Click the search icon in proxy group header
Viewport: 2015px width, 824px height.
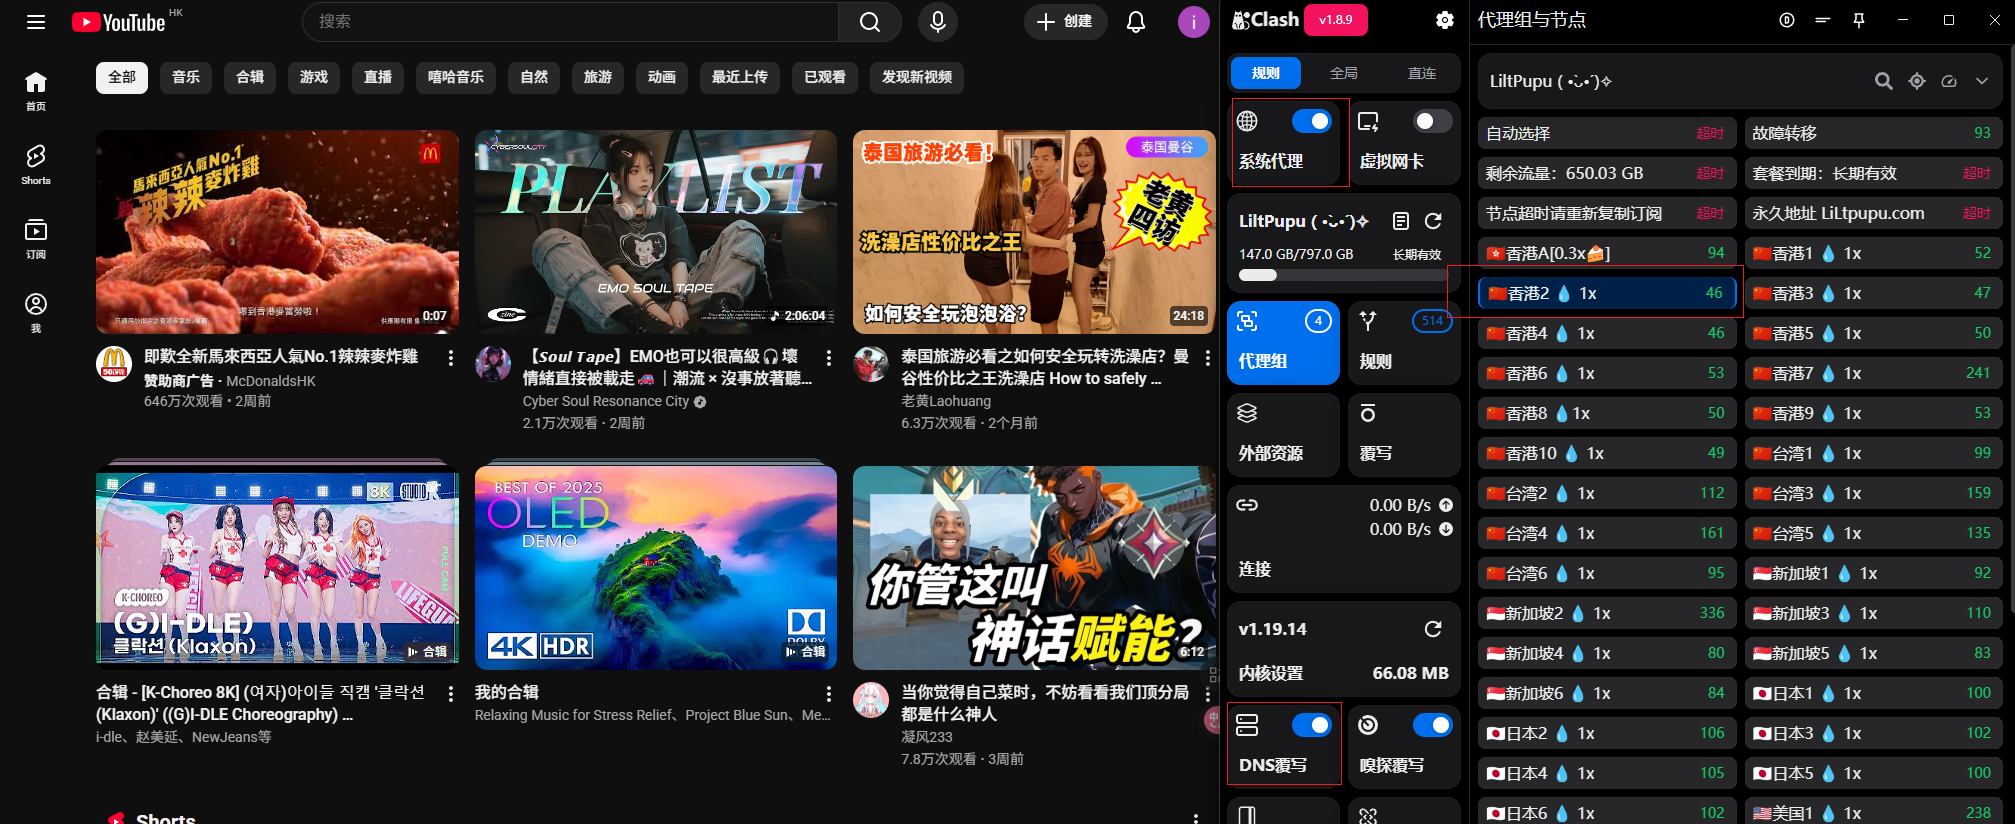[x=1883, y=81]
